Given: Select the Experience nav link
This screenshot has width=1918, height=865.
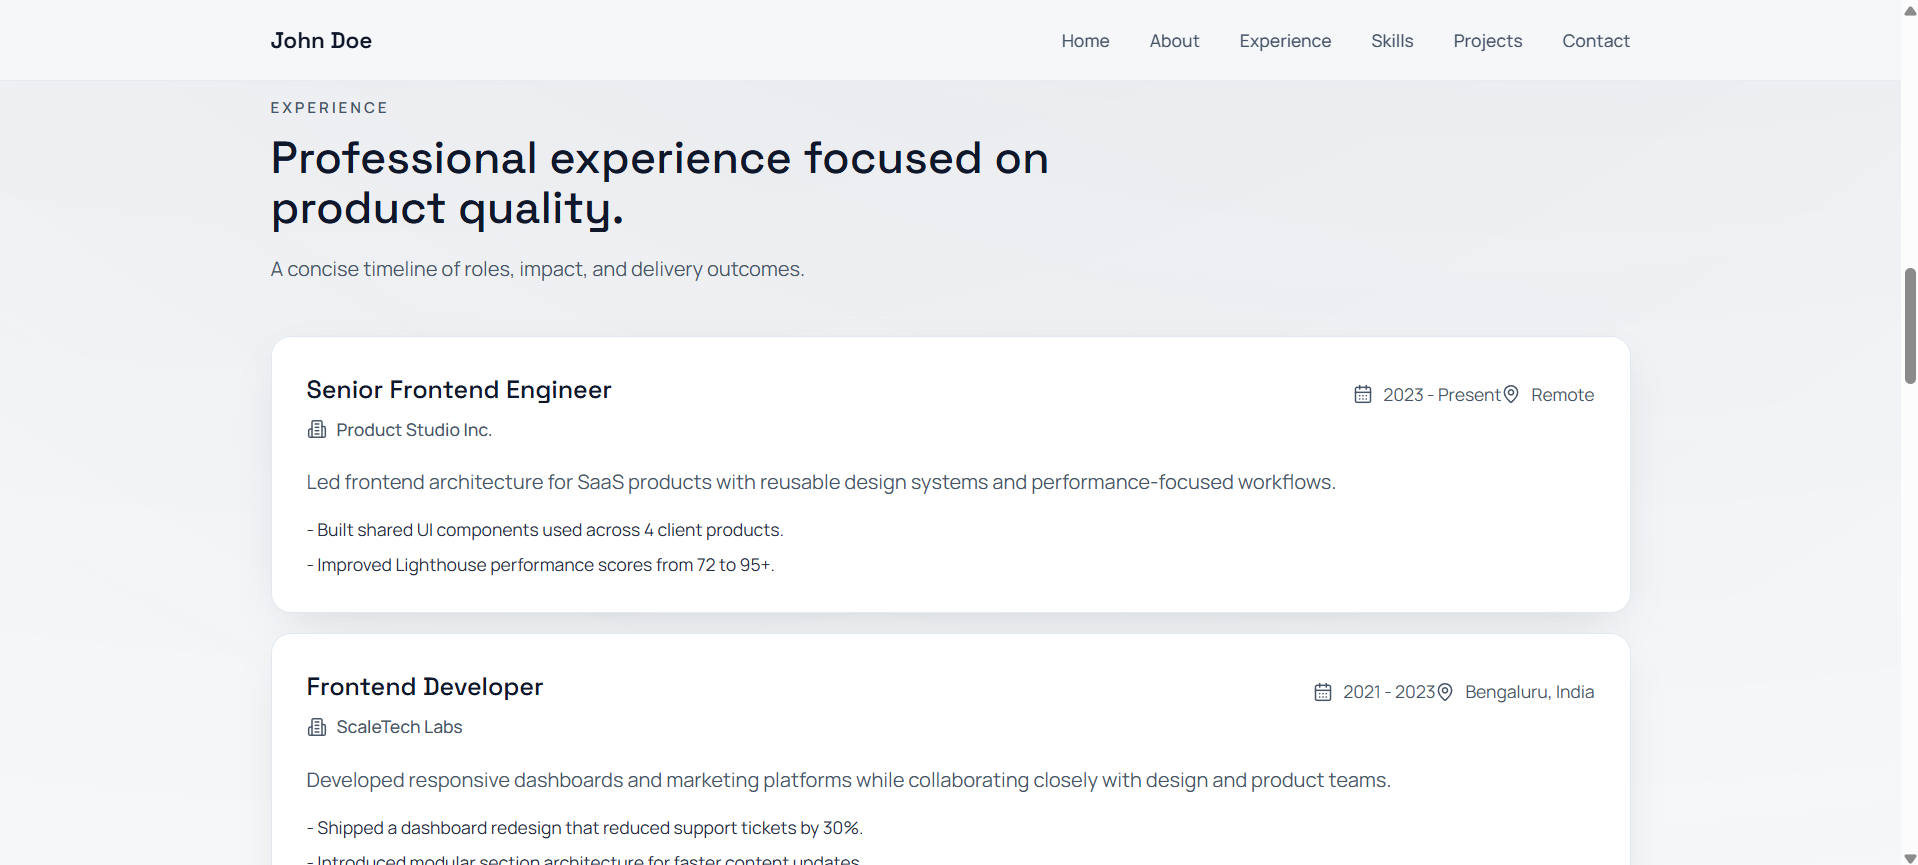Looking at the screenshot, I should [1285, 41].
